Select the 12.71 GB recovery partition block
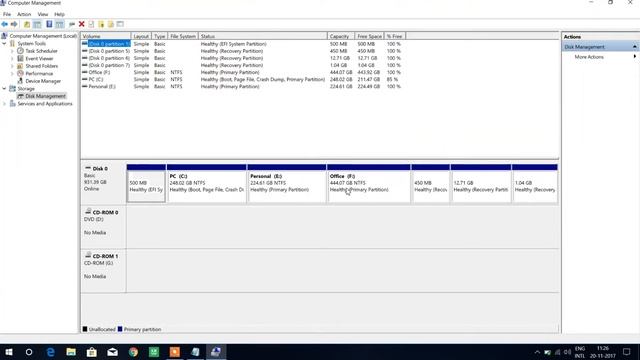Screen dimensions: 640x360 pyautogui.click(x=481, y=183)
